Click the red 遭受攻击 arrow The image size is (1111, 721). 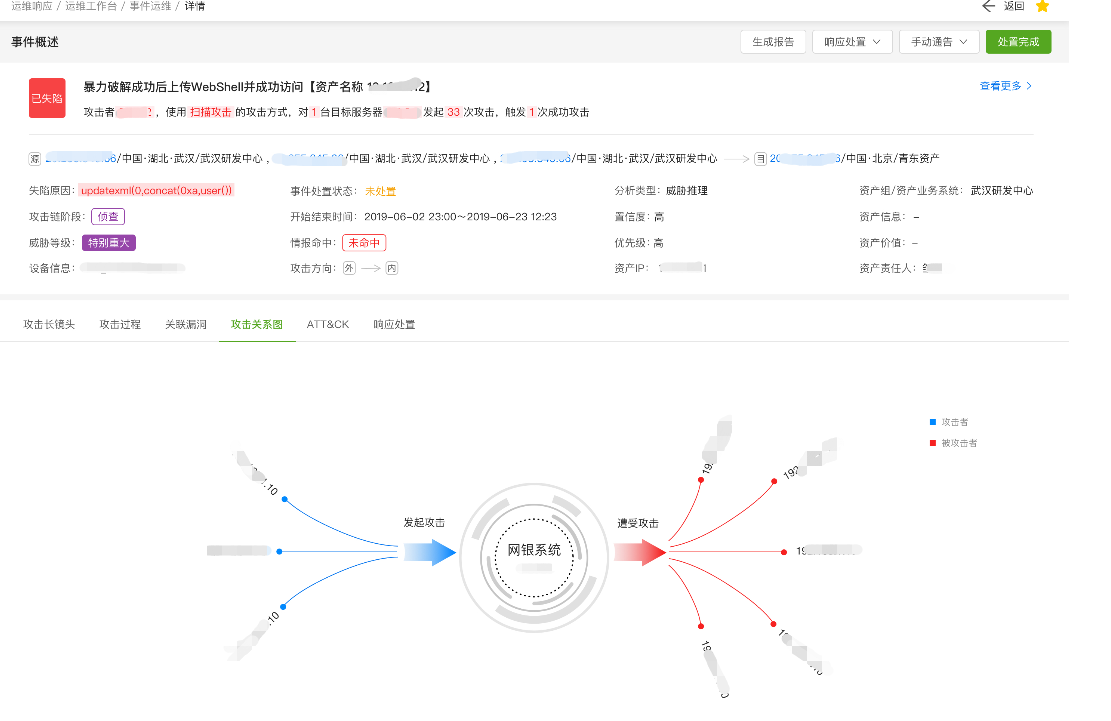(641, 552)
